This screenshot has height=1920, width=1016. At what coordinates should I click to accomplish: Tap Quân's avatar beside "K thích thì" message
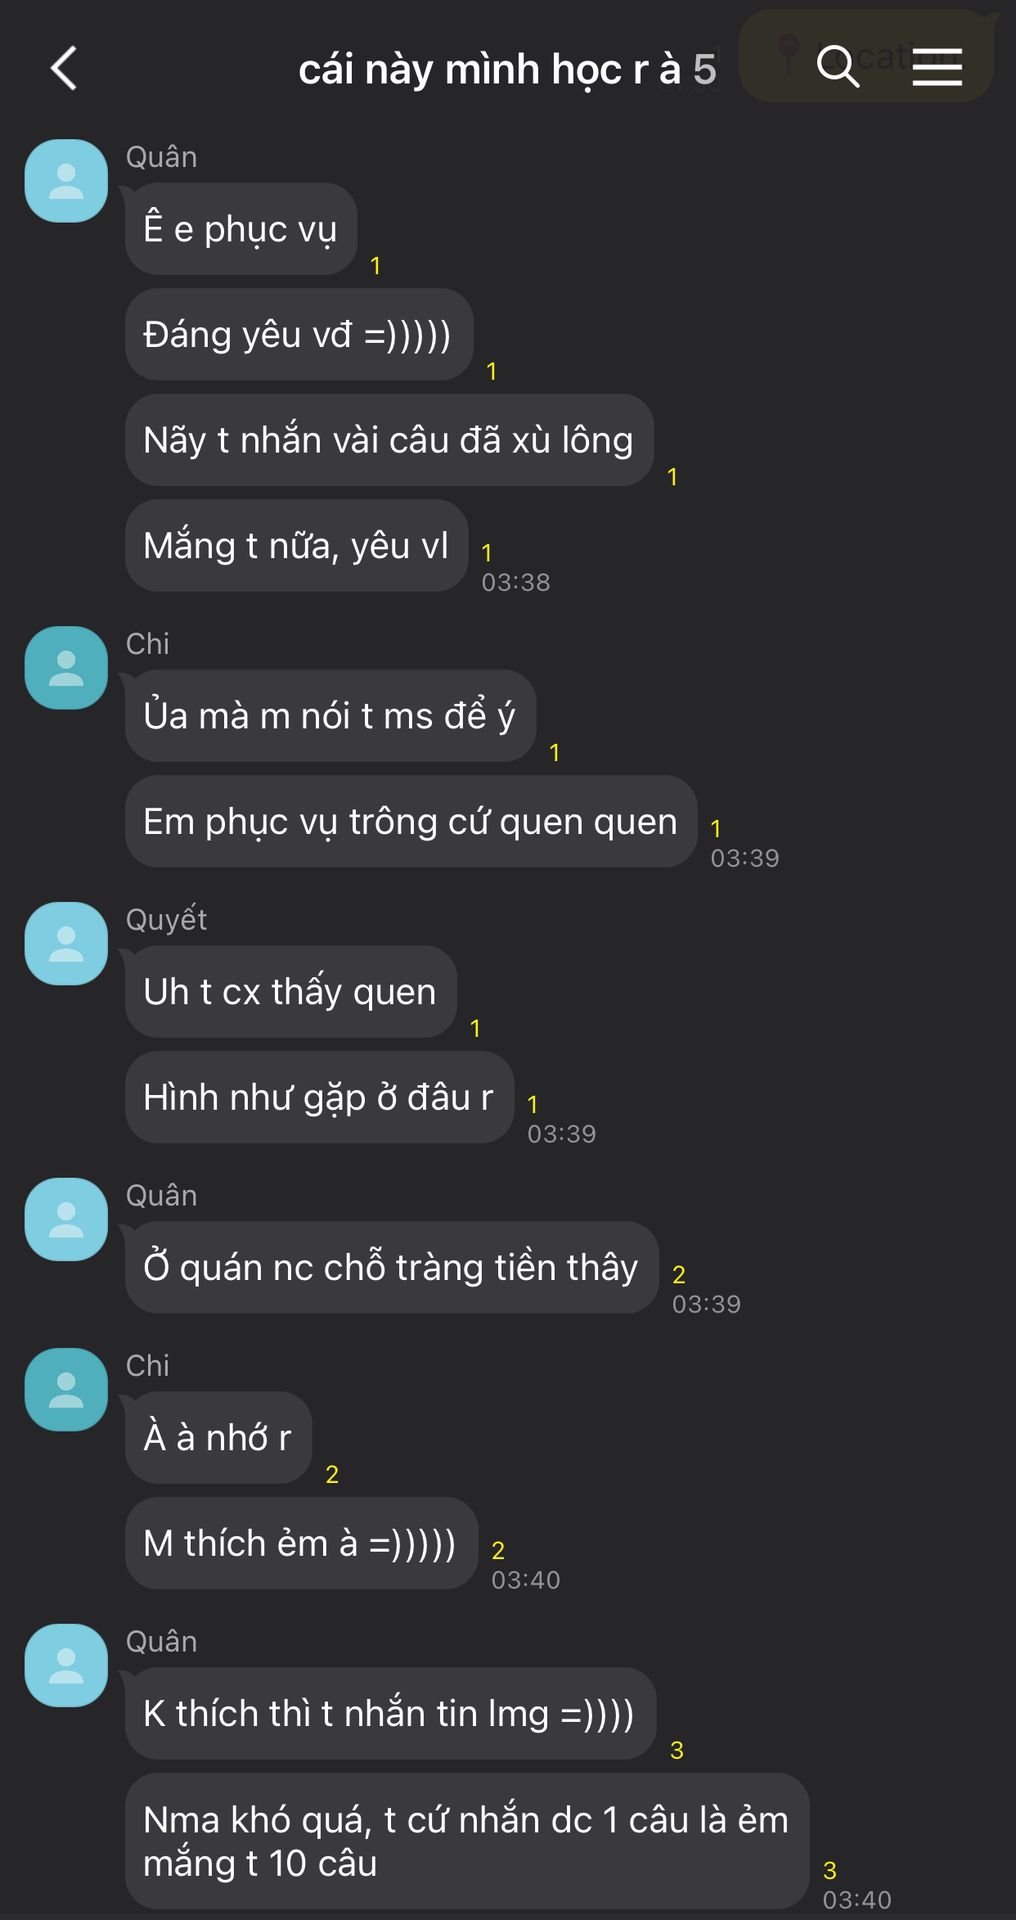pos(66,1666)
